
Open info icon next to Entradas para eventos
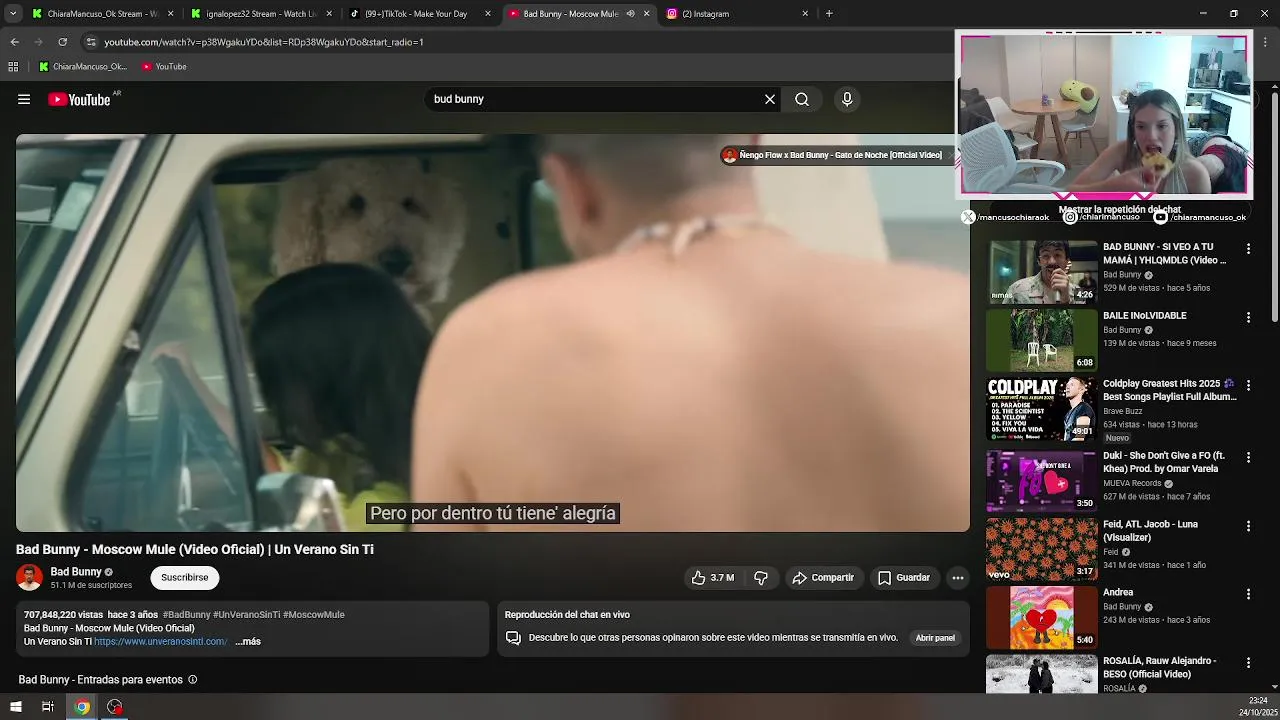tap(193, 680)
